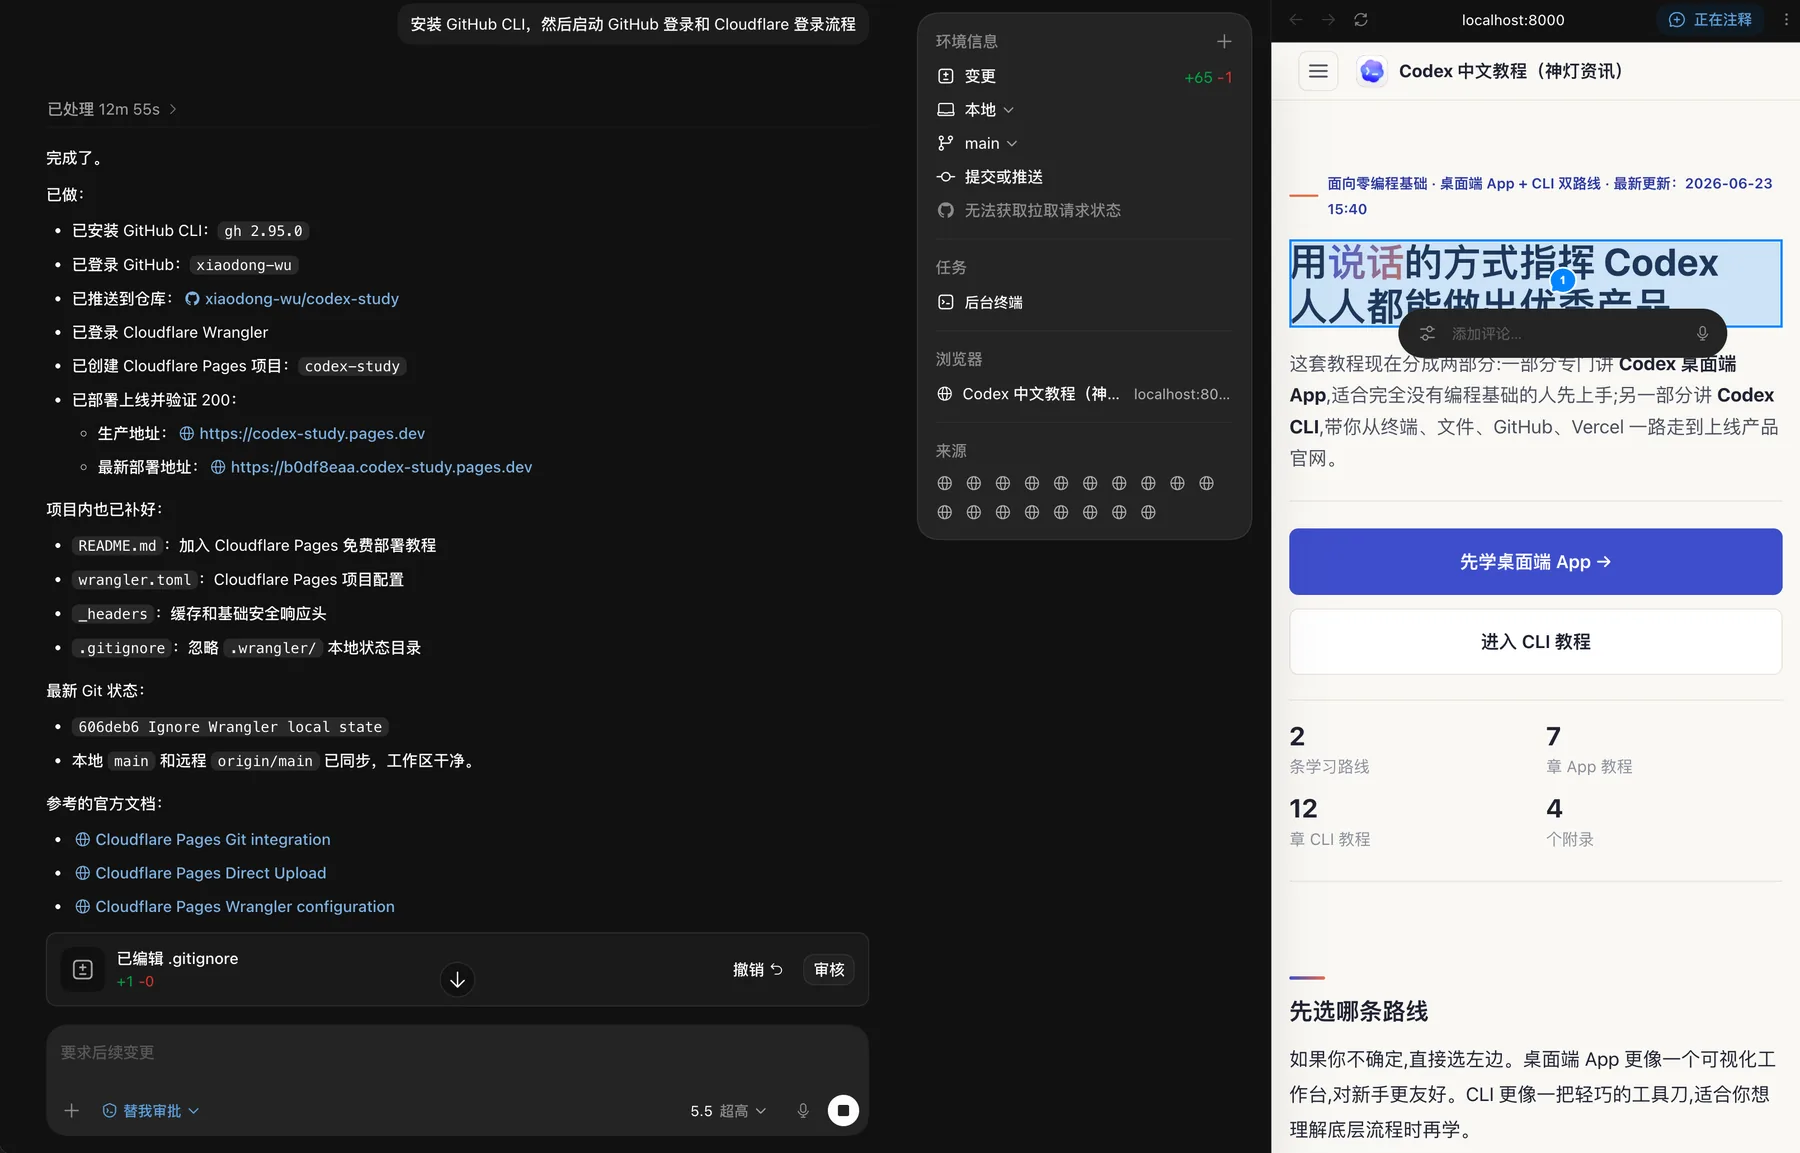Click diff file icon beside 已编辑 .gitignore
Image resolution: width=1800 pixels, height=1153 pixels.
pyautogui.click(x=83, y=970)
